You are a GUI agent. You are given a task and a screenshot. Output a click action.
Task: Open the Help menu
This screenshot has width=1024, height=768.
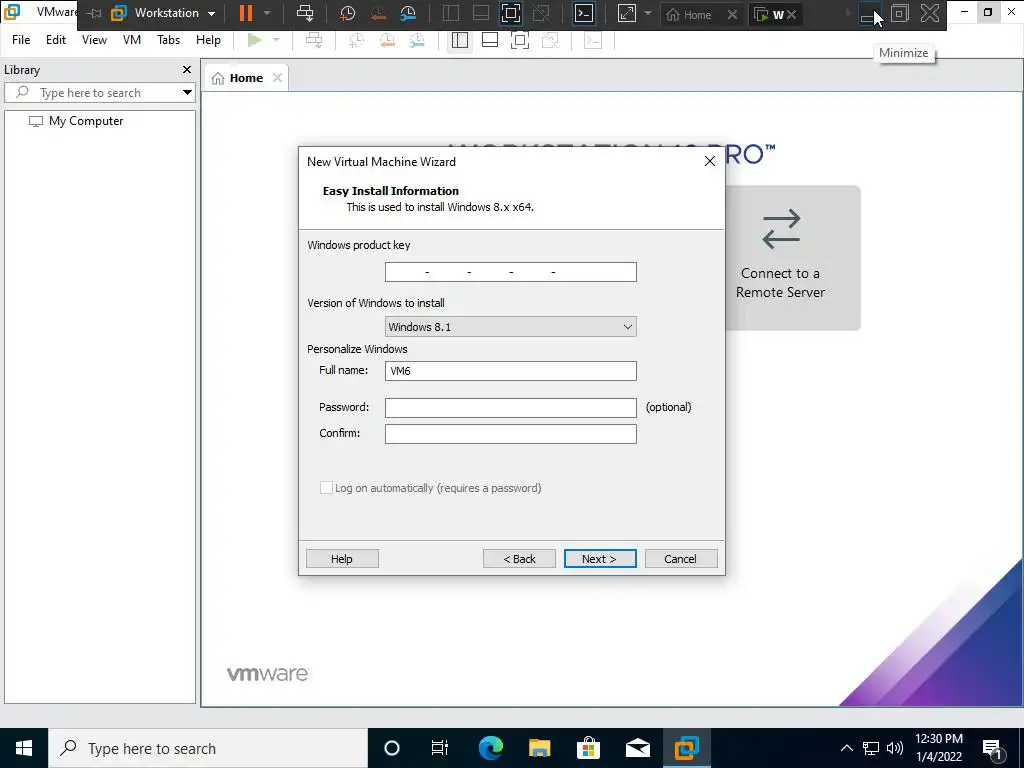[208, 40]
